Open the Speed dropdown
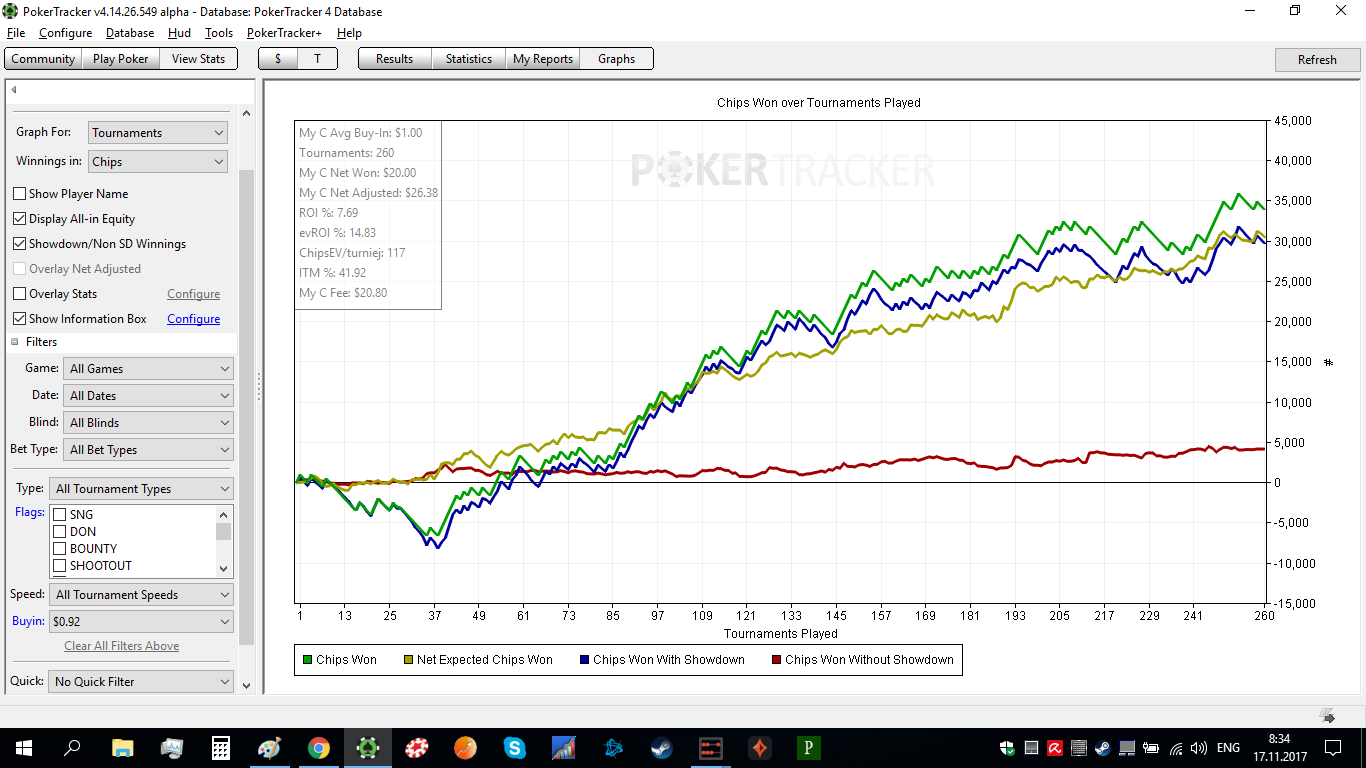The image size is (1366, 768). click(x=141, y=595)
